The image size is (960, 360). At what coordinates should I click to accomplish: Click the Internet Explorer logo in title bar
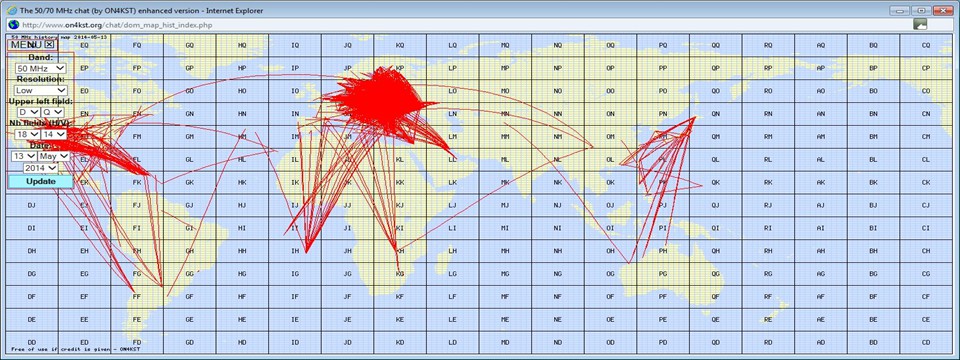[11, 10]
